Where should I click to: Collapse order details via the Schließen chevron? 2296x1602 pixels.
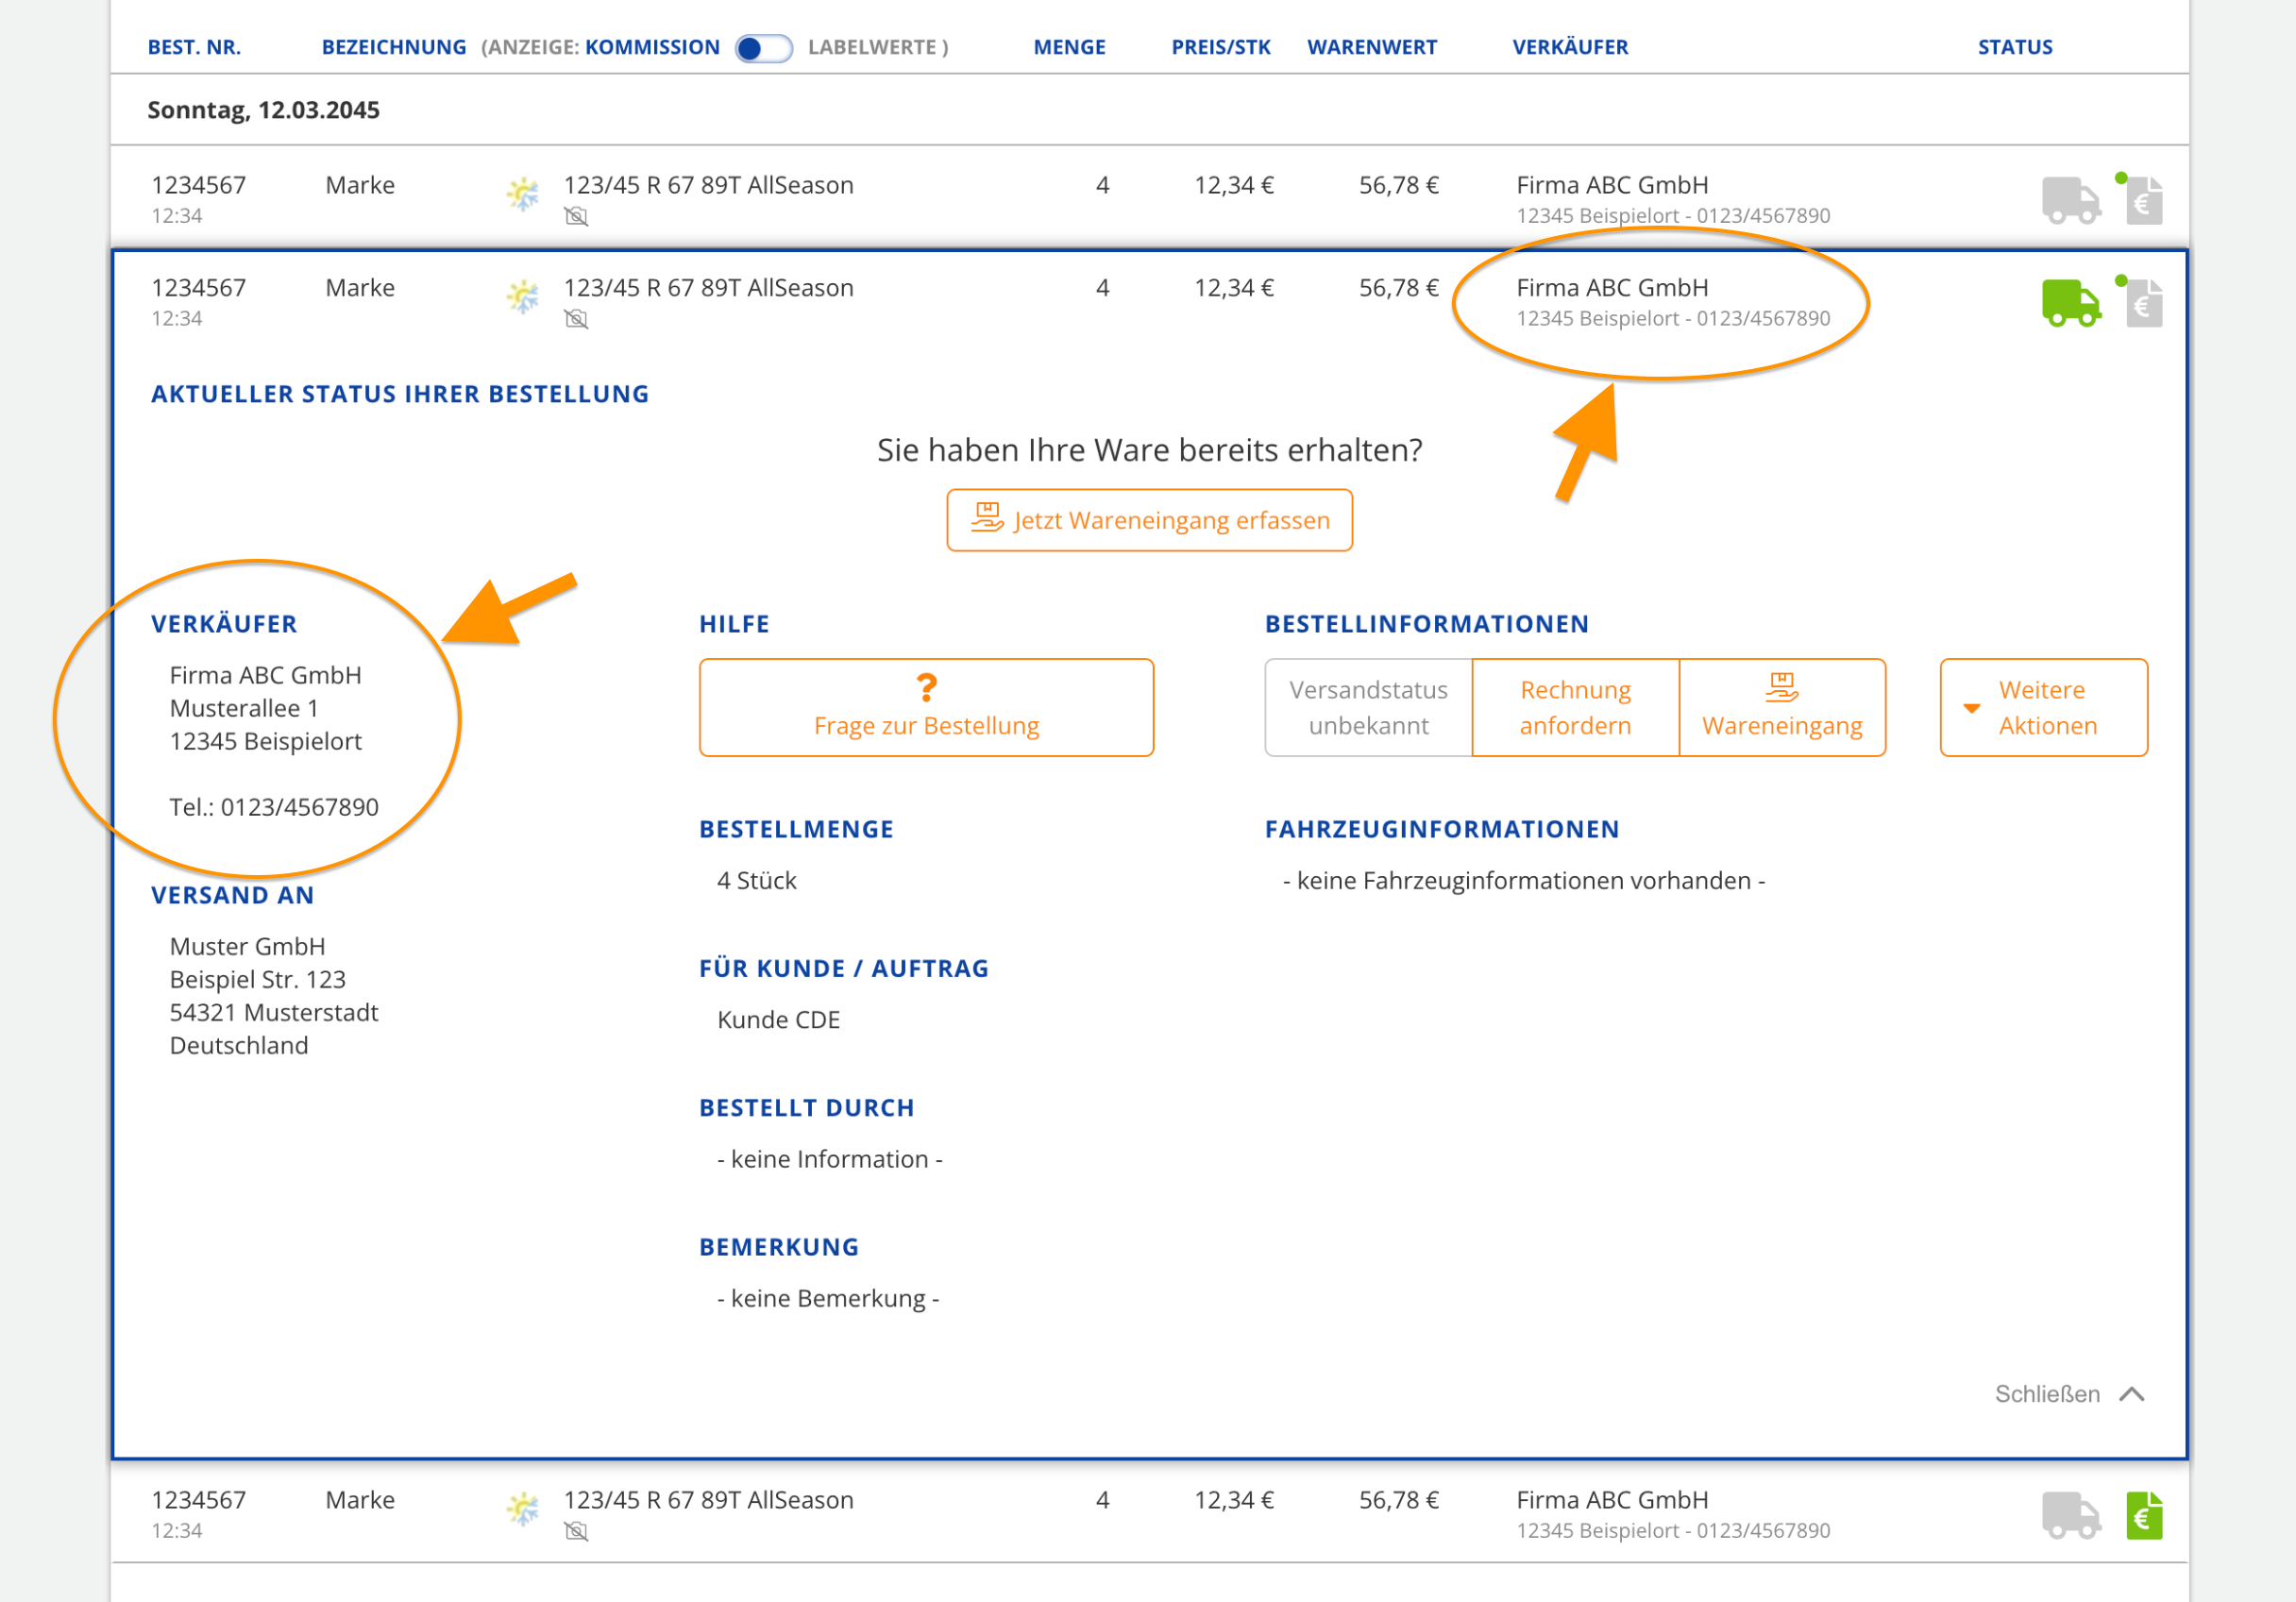tap(2134, 1394)
